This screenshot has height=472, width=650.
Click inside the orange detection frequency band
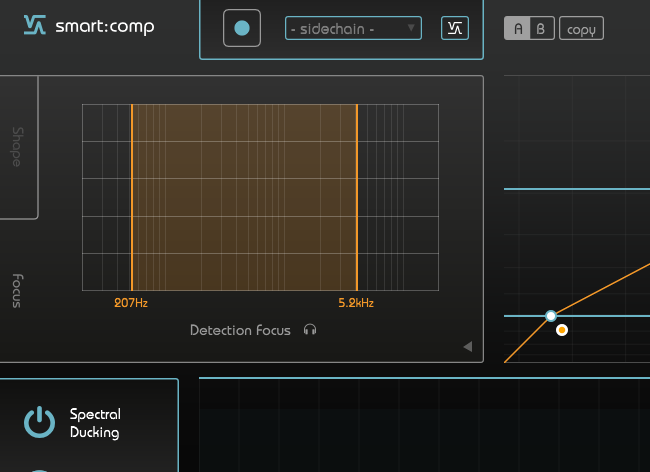click(x=244, y=197)
